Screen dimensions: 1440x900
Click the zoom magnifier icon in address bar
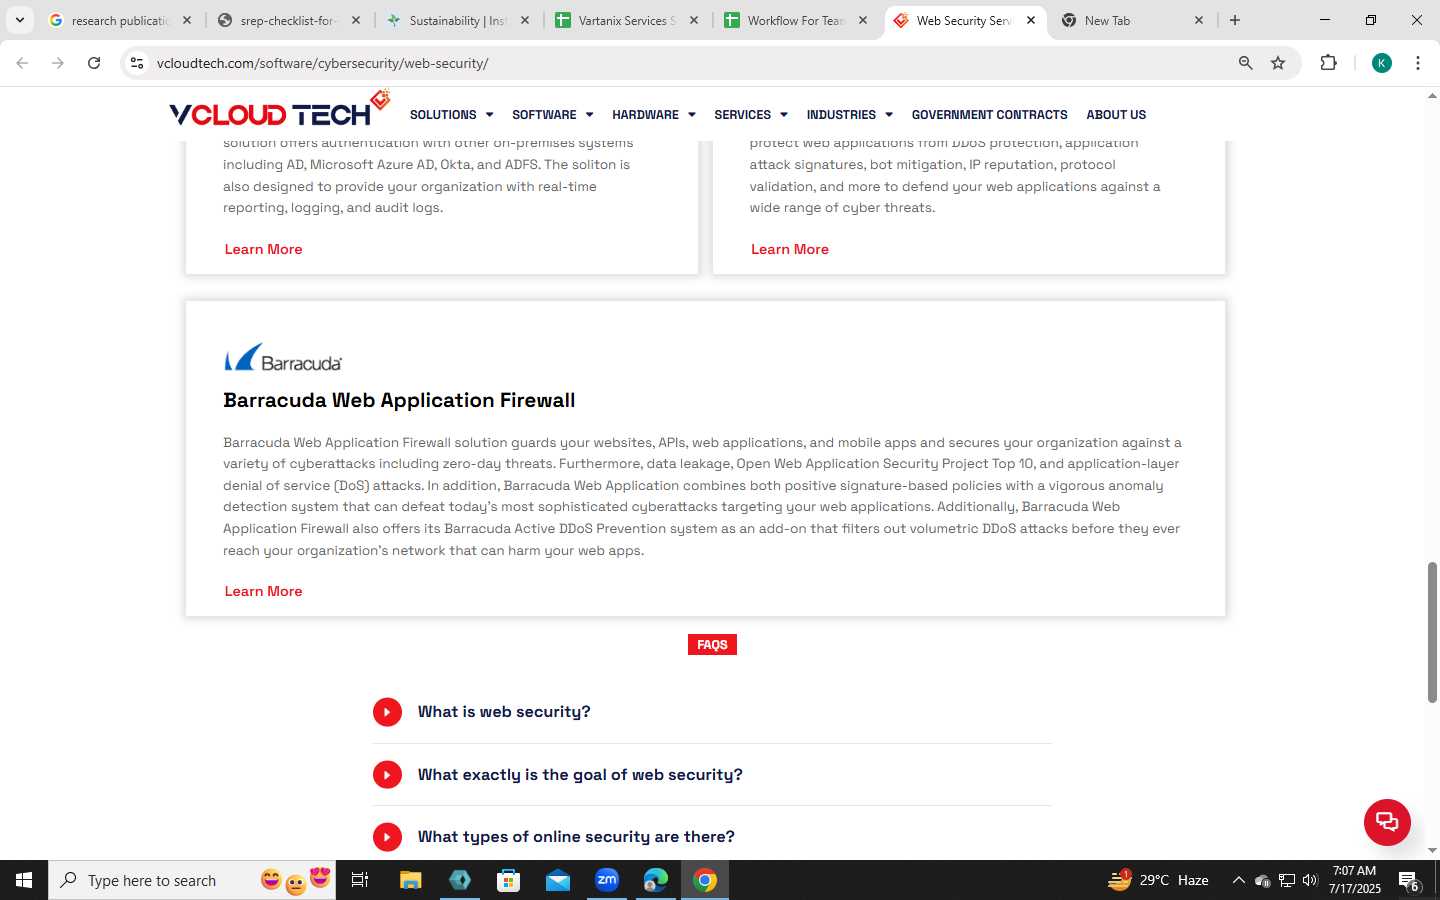coord(1245,63)
